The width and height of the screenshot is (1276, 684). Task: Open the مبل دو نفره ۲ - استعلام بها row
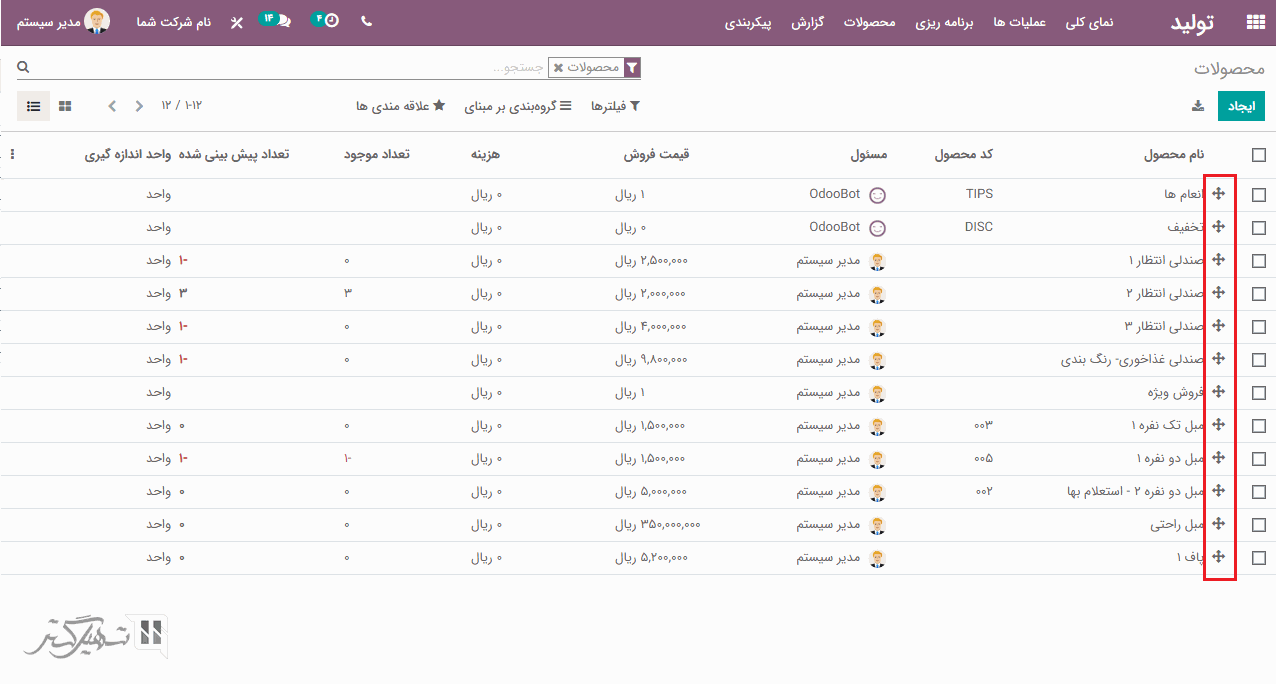[x=638, y=492]
